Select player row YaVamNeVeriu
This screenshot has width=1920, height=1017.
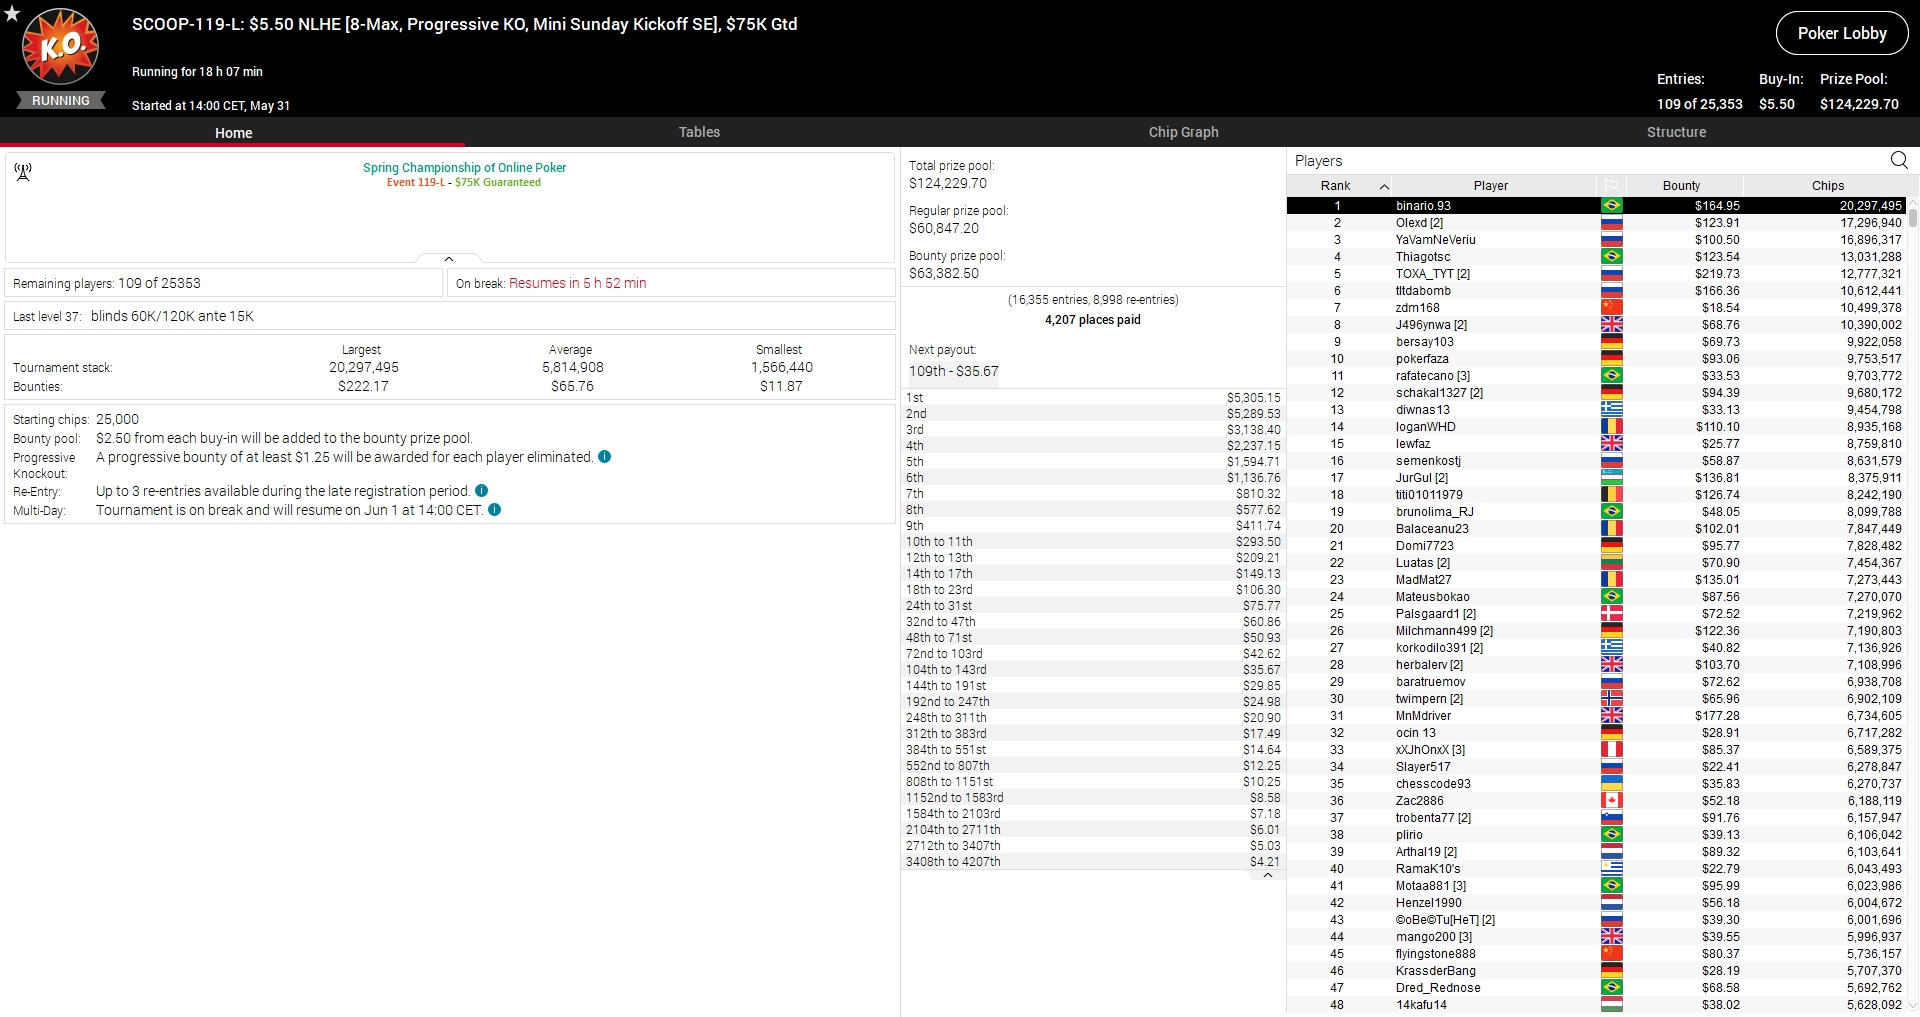click(x=1596, y=240)
